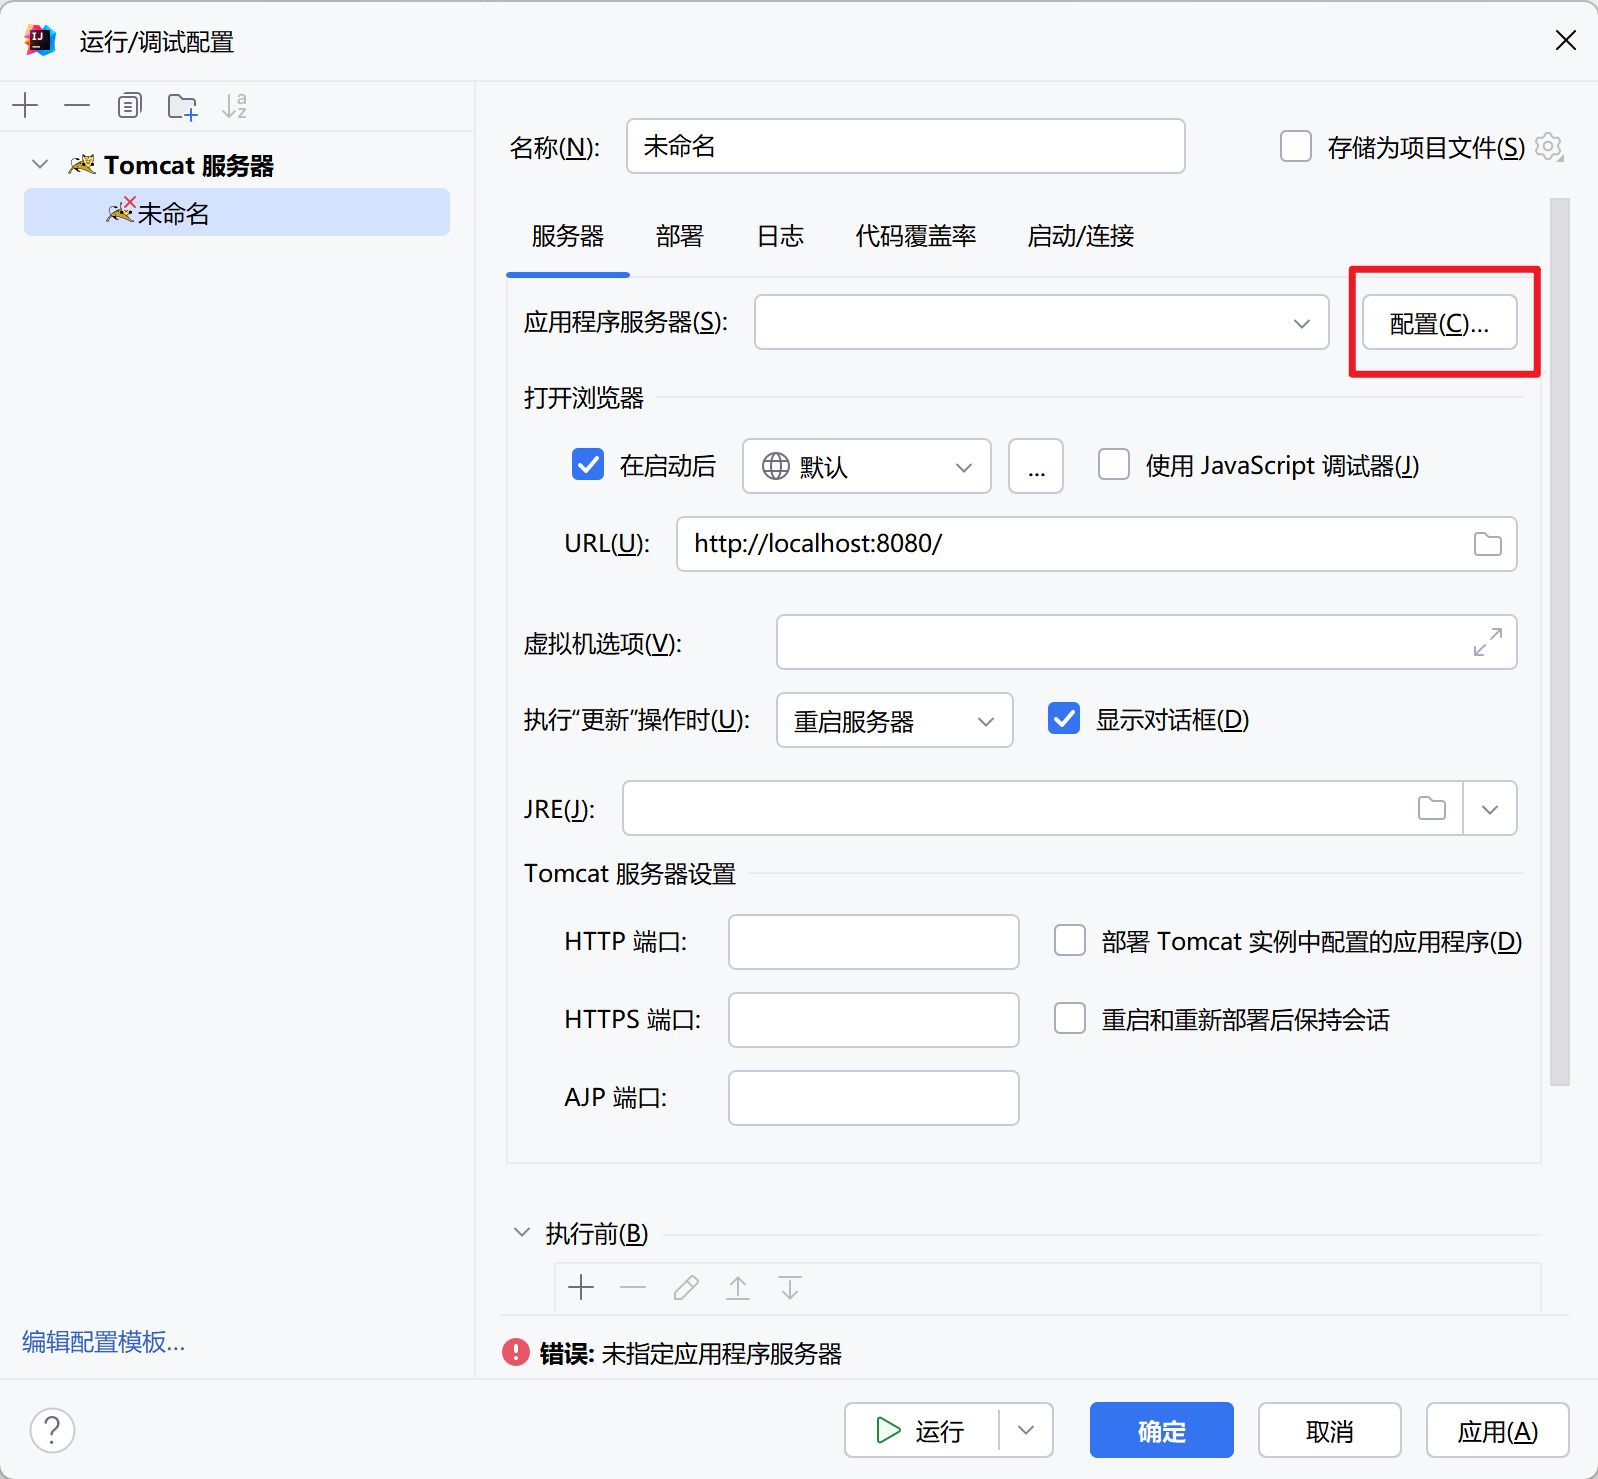Click the 虚拟机选项 input field
Viewport: 1598px width, 1479px height.
[x=1147, y=642]
